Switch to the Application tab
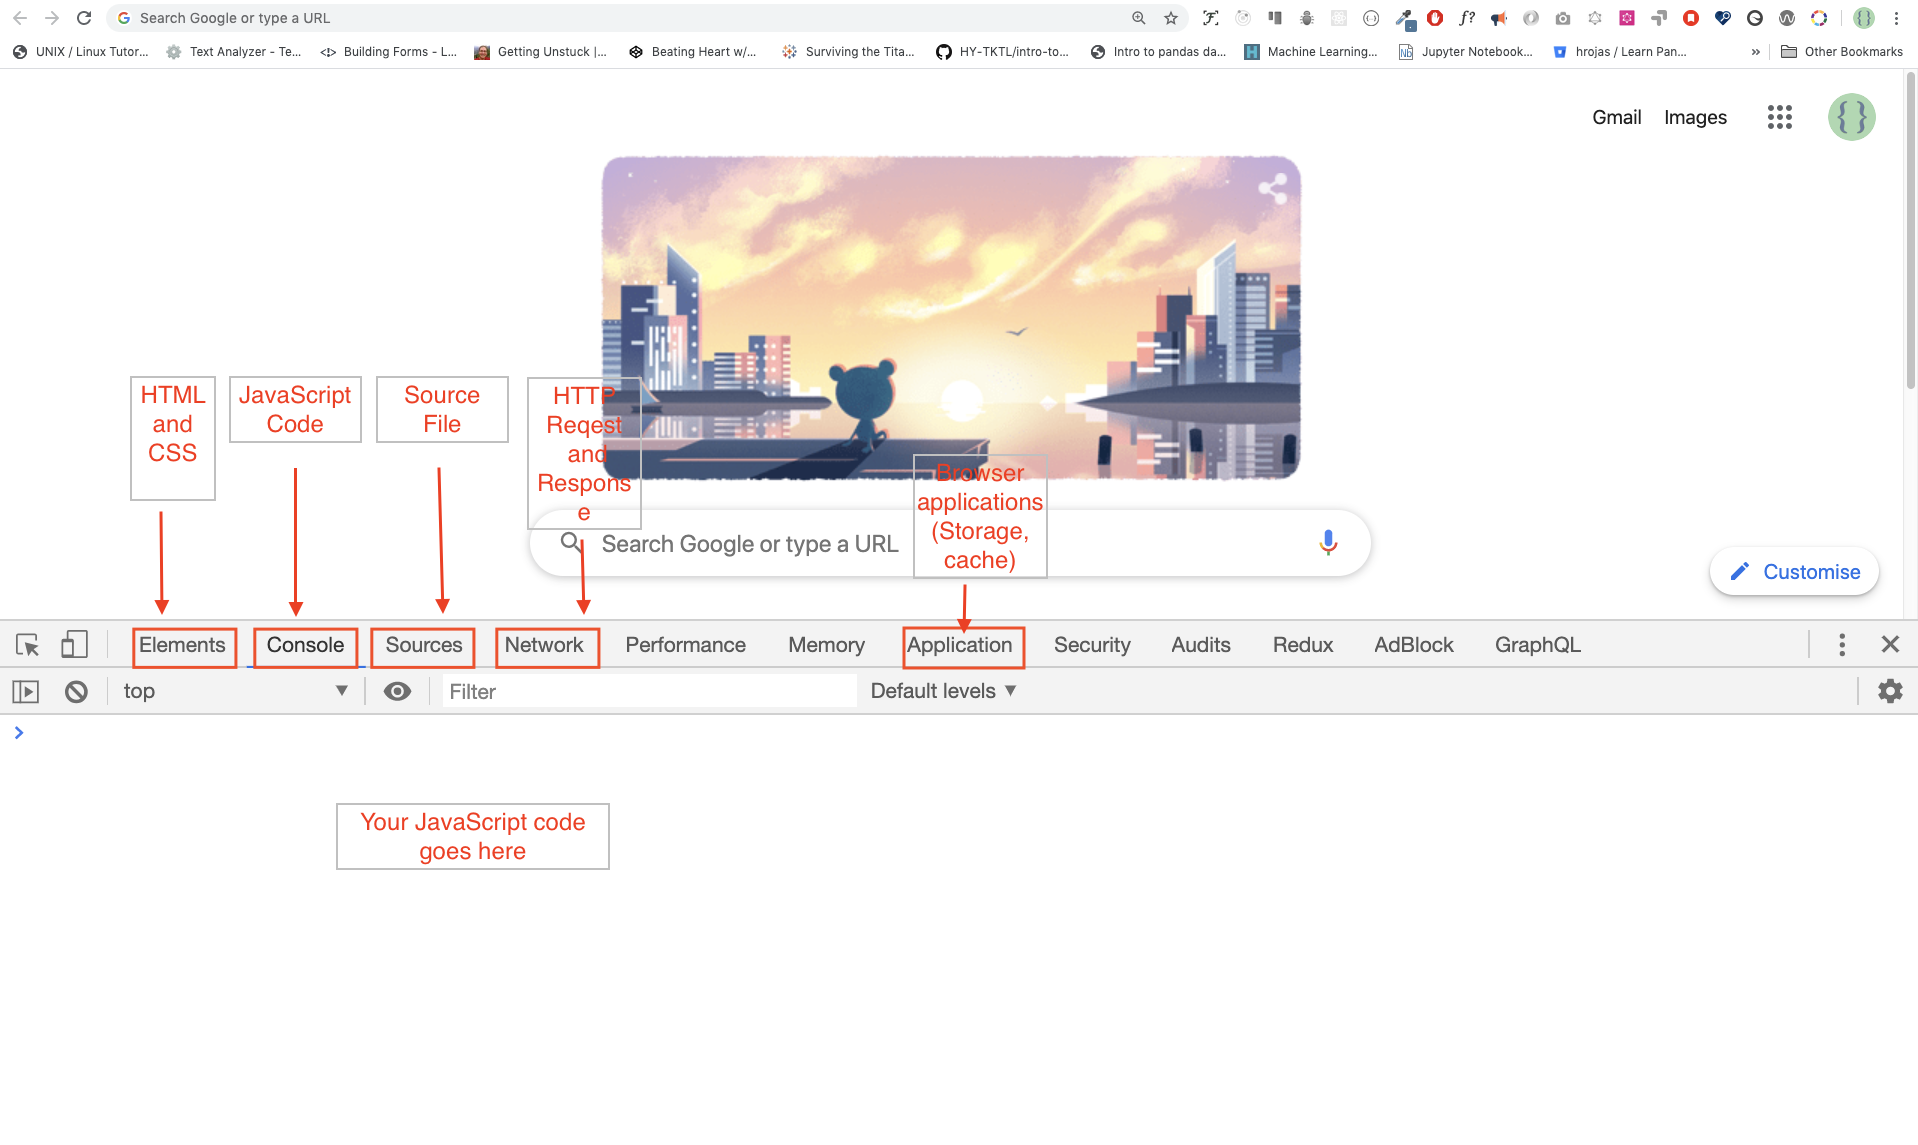This screenshot has width=1918, height=1145. coord(960,645)
